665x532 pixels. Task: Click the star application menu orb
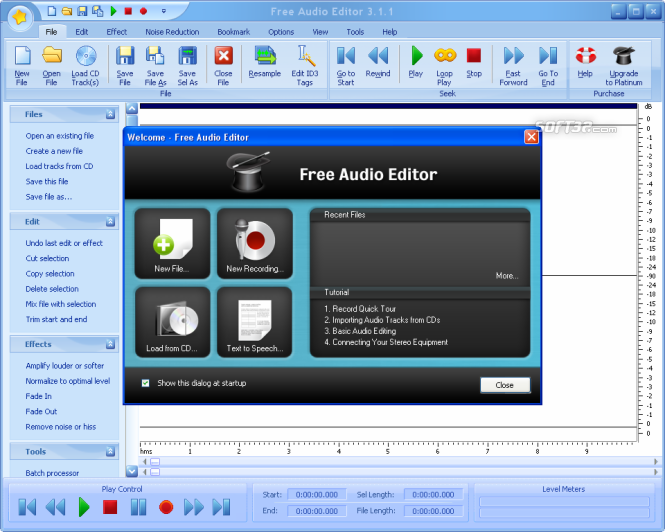[20, 18]
